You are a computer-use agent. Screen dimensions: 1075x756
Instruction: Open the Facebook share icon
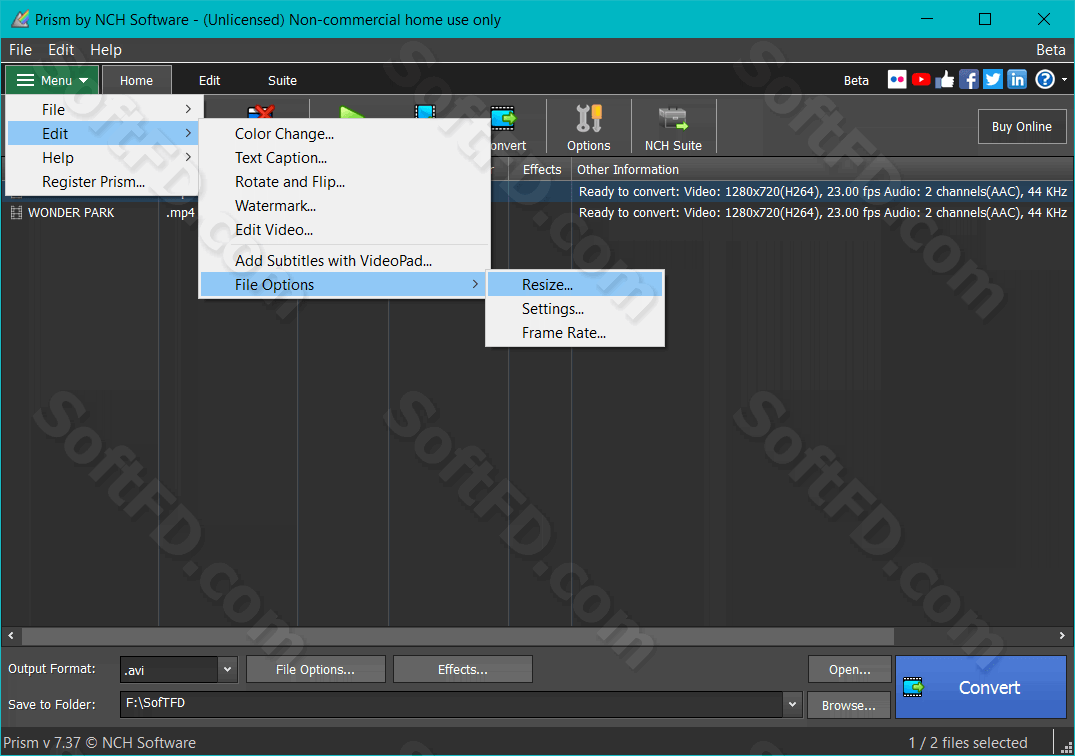969,80
